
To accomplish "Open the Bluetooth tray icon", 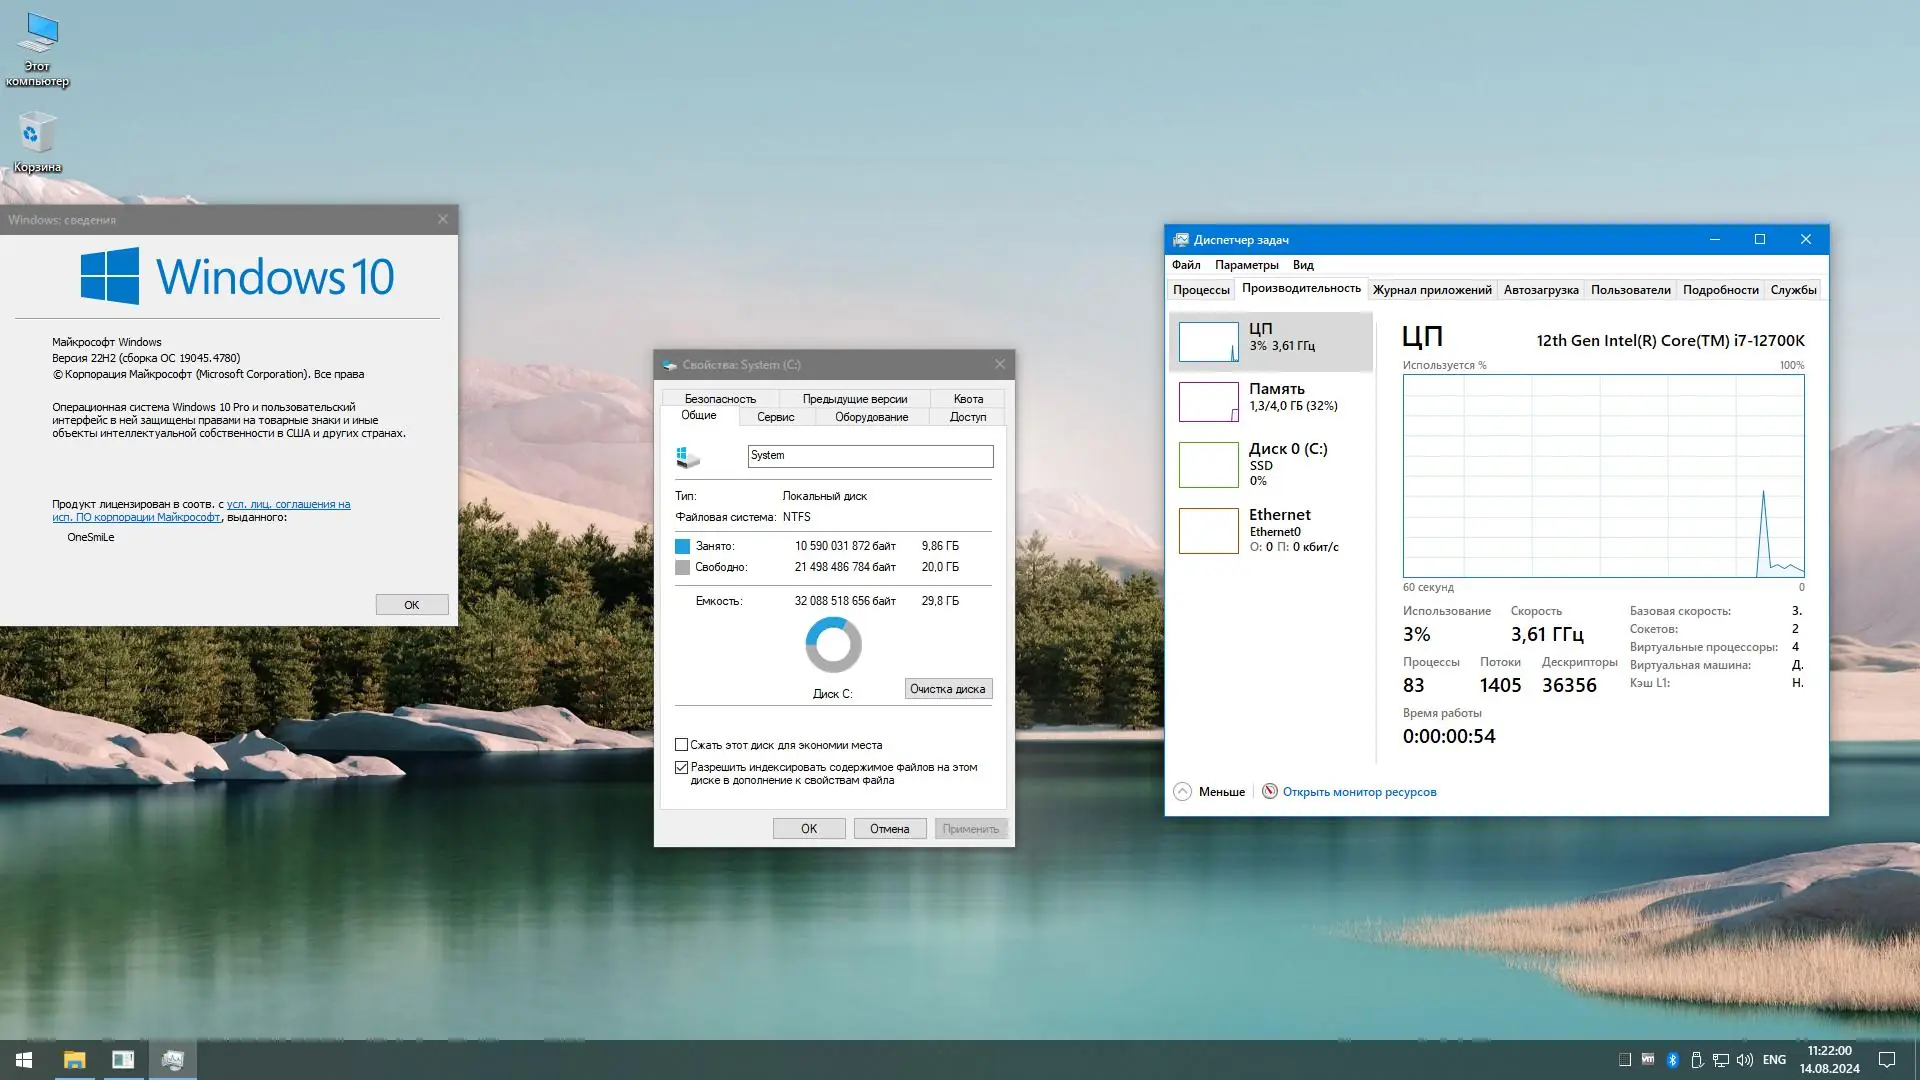I will click(x=1672, y=1060).
